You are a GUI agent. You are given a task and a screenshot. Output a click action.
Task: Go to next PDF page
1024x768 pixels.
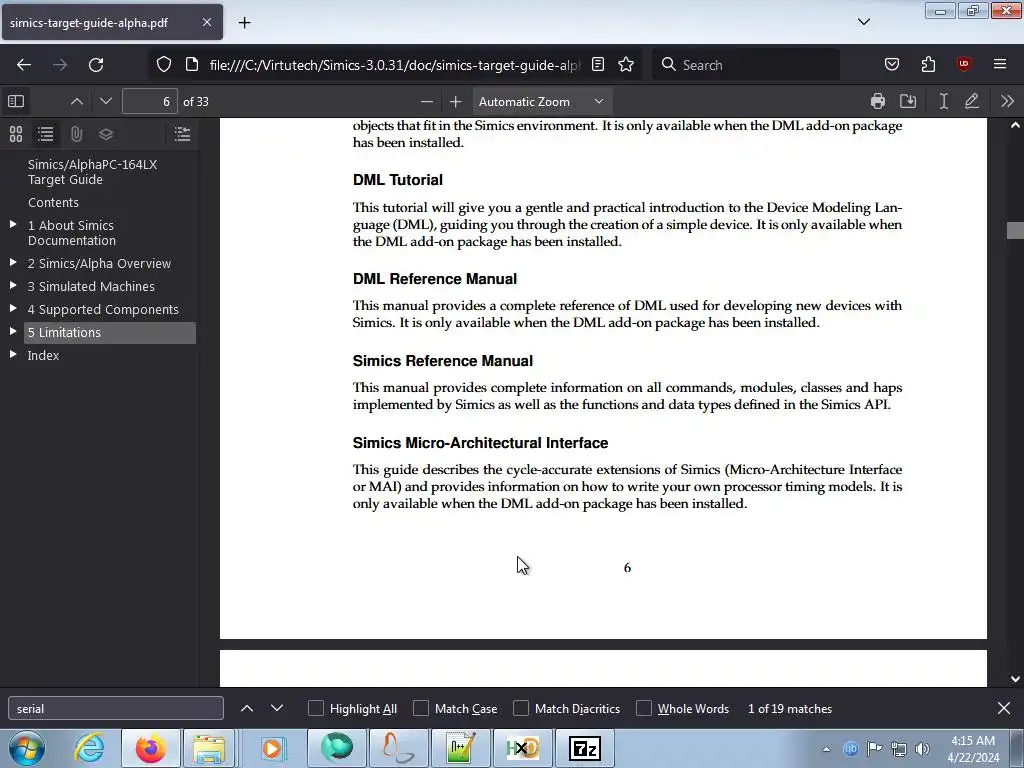click(106, 101)
